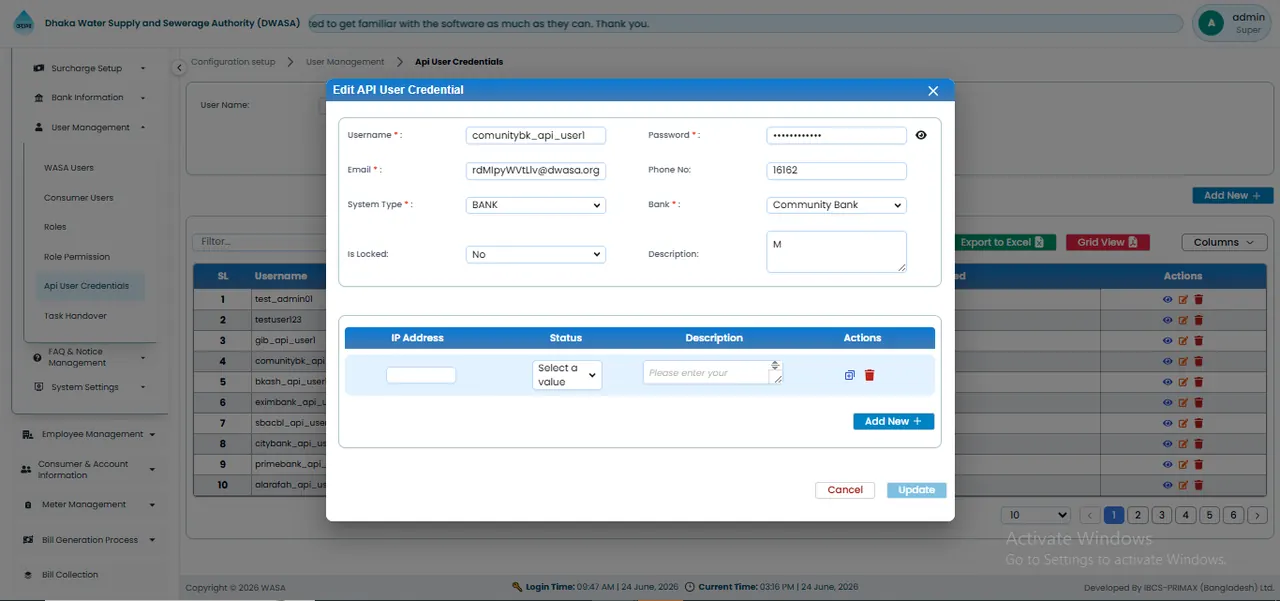Click the DWASA logo
This screenshot has height=601, width=1280.
click(23, 24)
